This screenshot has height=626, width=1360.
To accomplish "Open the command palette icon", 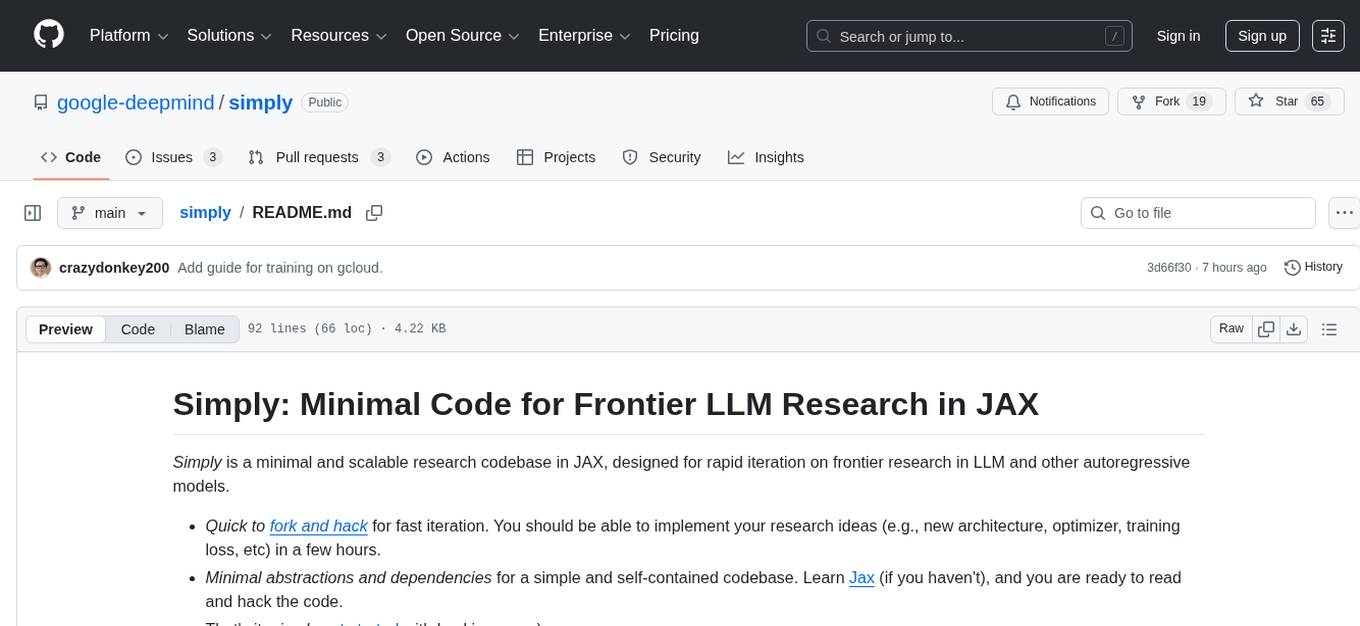I will click(1328, 35).
